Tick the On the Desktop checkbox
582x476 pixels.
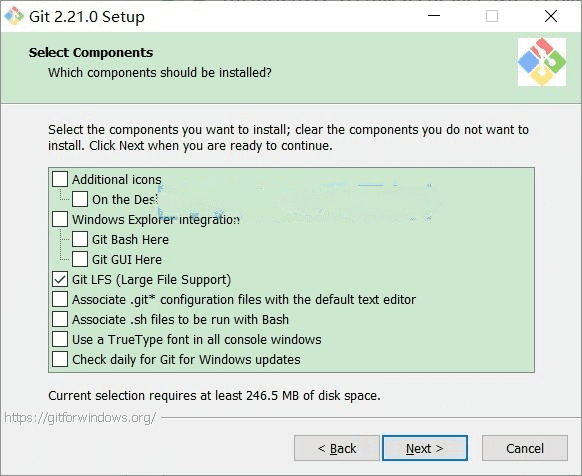tap(80, 199)
